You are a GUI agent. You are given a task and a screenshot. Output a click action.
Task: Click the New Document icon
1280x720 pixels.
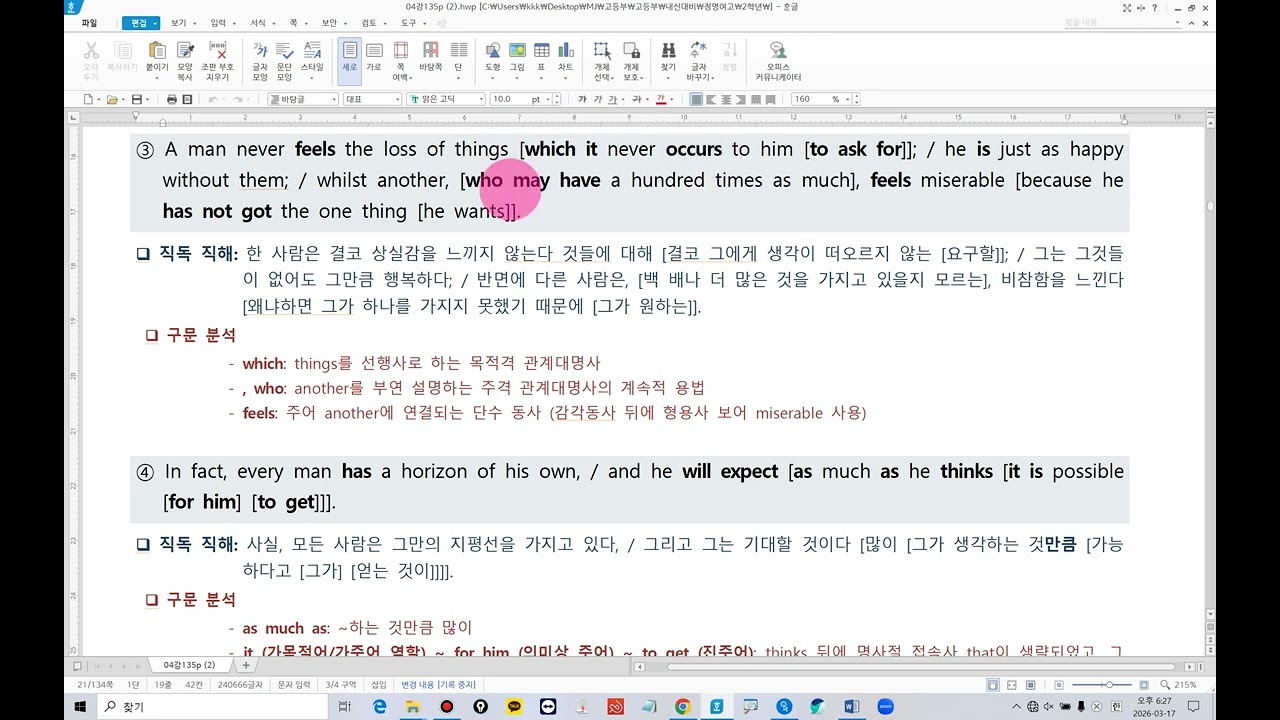click(x=89, y=99)
